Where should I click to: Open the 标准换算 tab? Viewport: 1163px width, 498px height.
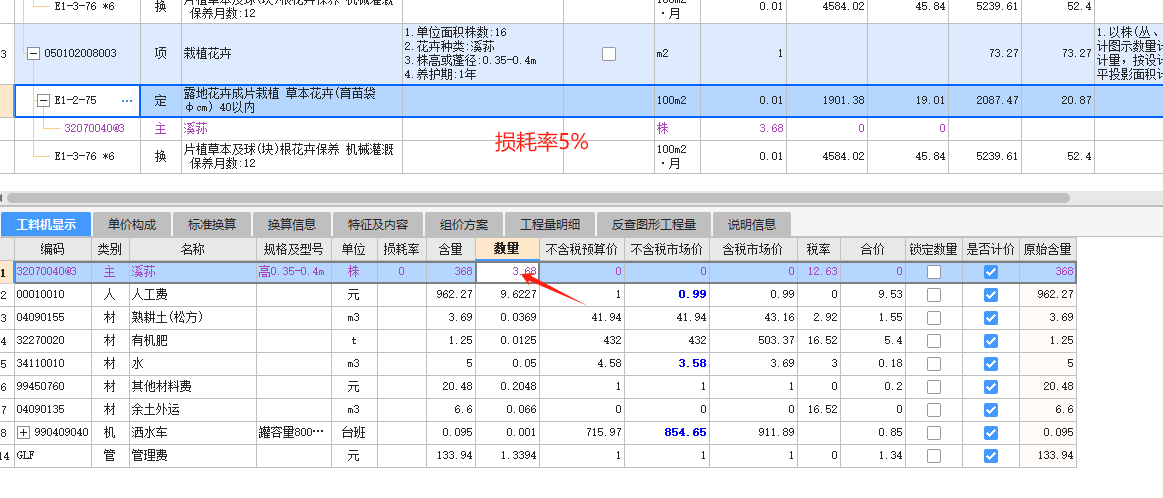click(x=211, y=224)
